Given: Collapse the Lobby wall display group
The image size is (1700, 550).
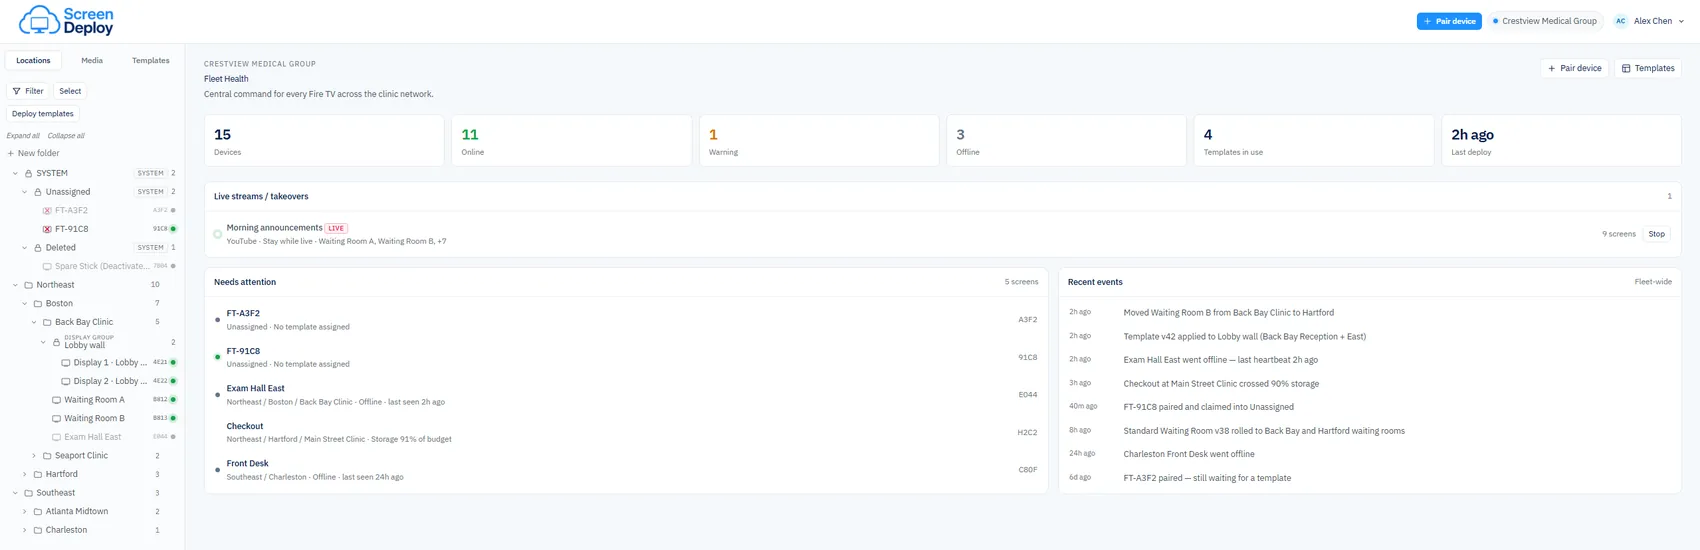Looking at the screenshot, I should click(43, 342).
